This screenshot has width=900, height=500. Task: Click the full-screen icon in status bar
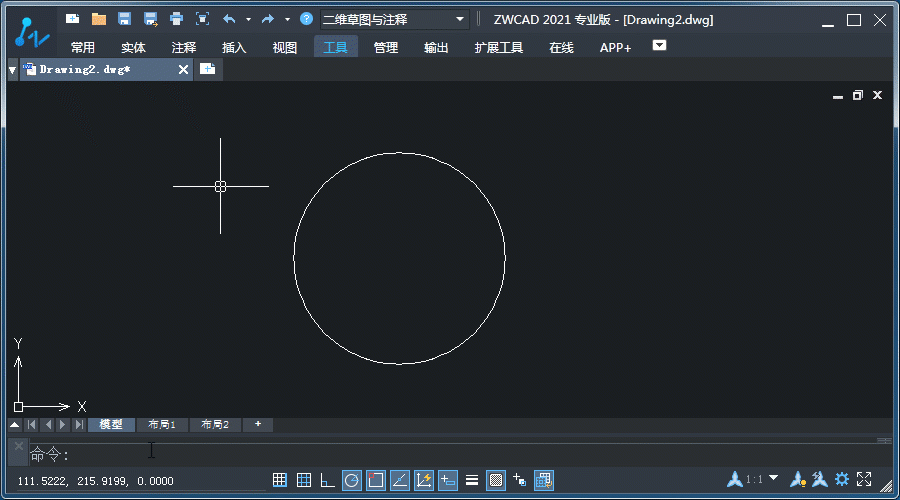(x=865, y=480)
